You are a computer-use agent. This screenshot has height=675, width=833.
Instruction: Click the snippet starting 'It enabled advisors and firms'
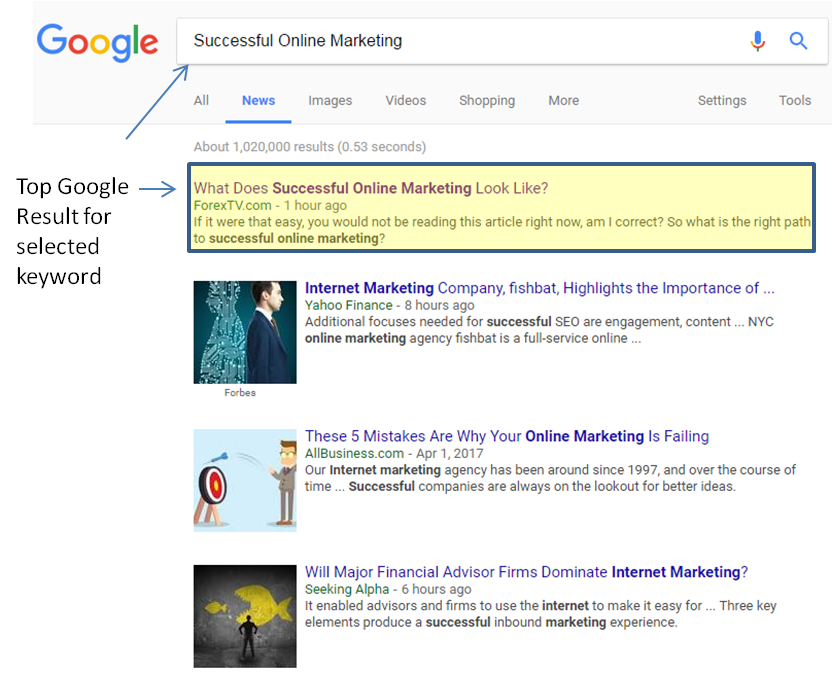[x=541, y=614]
